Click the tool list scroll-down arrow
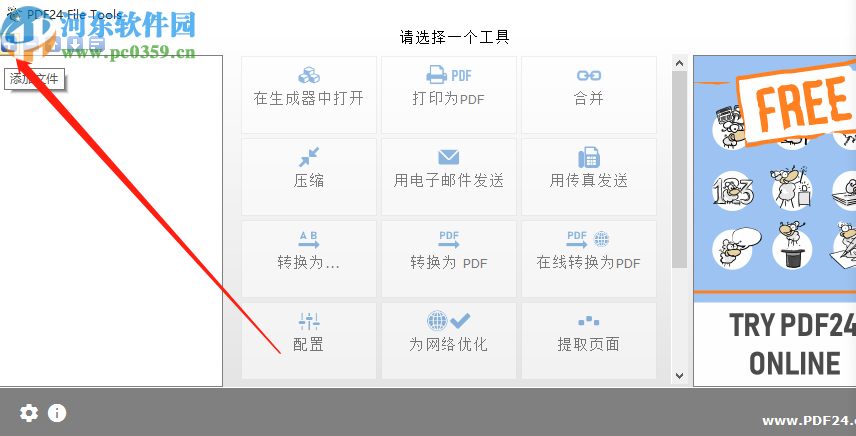 (x=680, y=375)
